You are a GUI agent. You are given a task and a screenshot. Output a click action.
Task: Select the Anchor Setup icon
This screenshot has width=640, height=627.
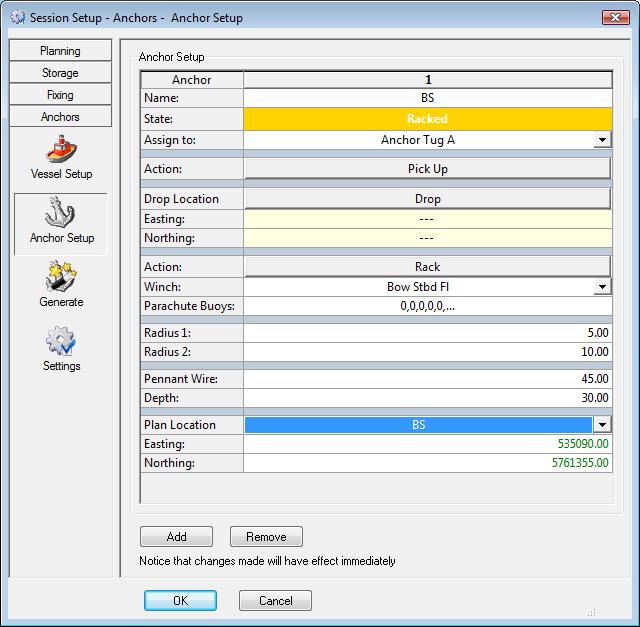click(61, 216)
